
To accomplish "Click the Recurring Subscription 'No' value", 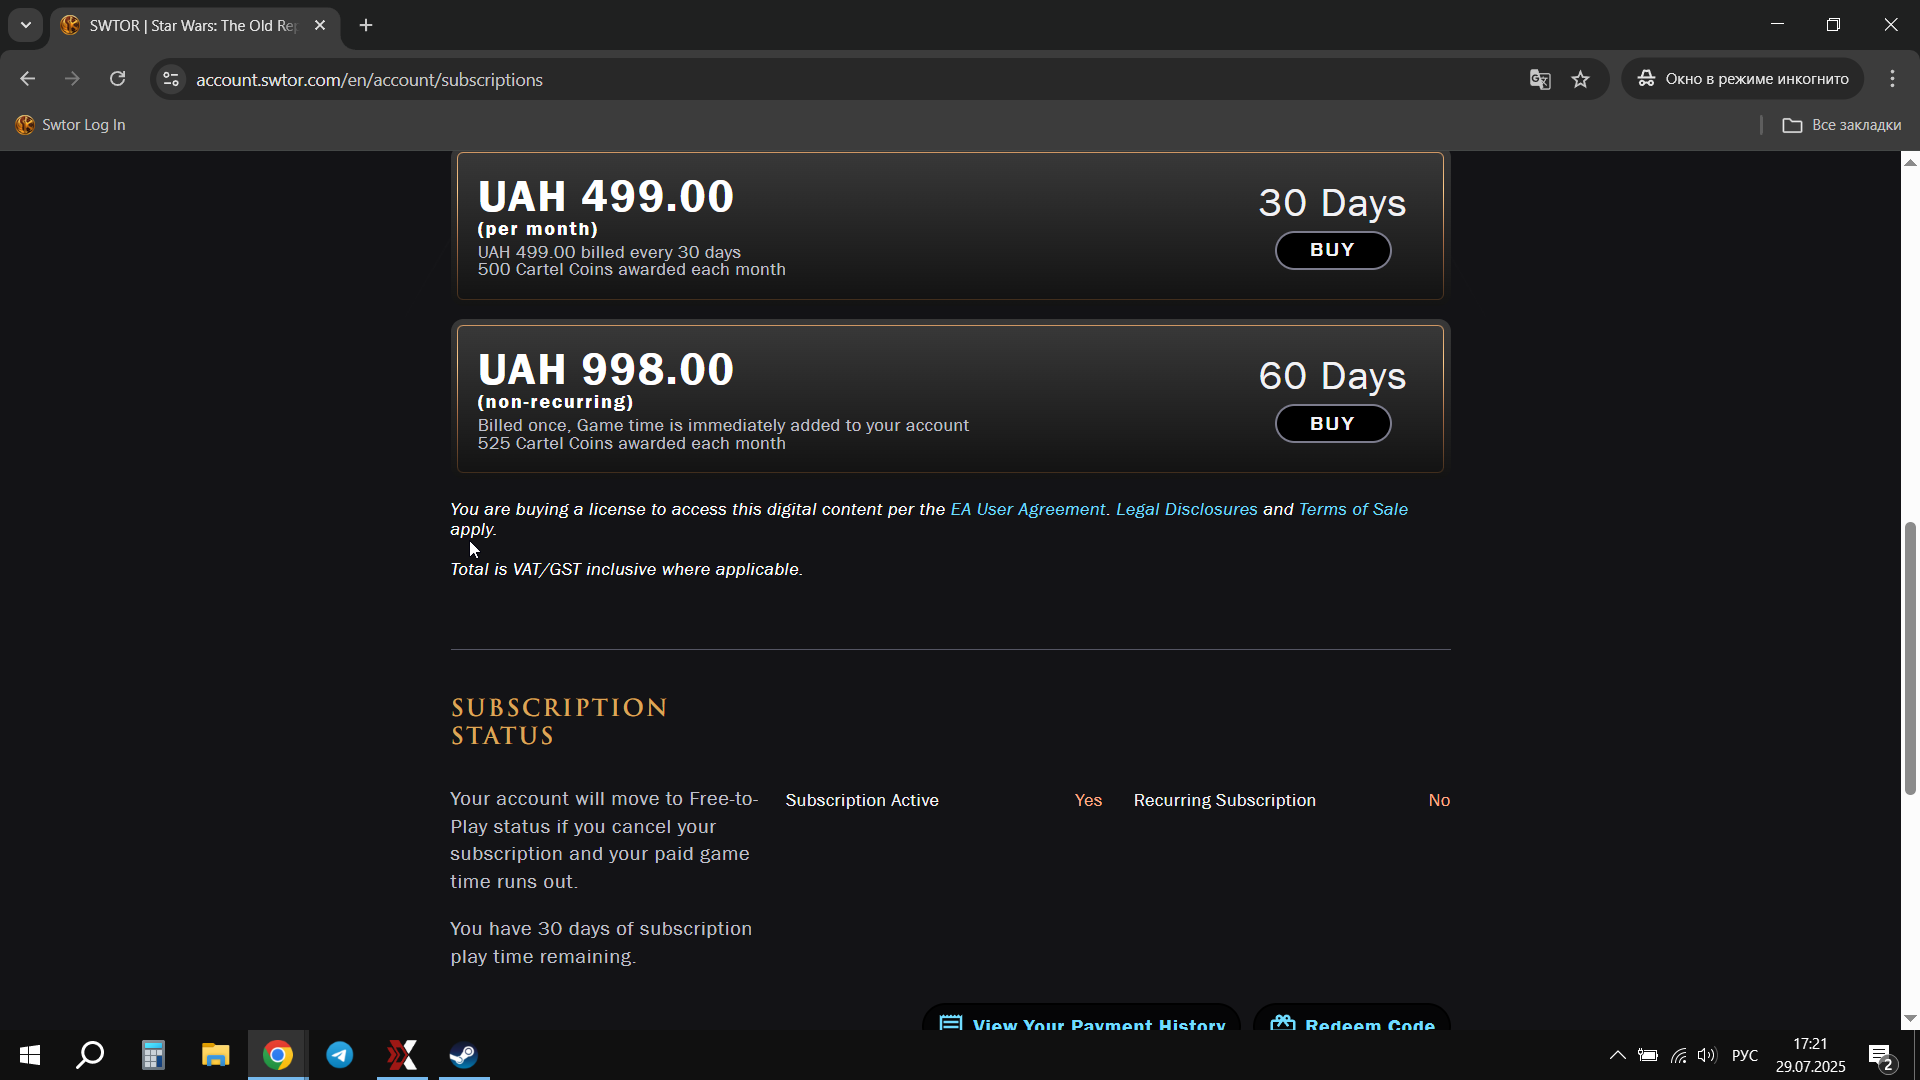I will [1439, 800].
